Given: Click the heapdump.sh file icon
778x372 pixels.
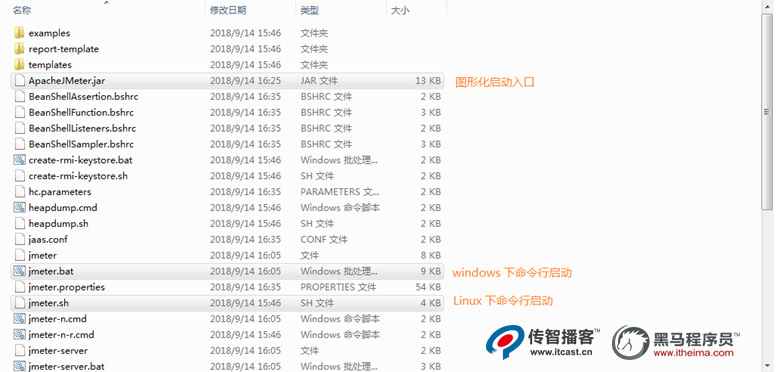Looking at the screenshot, I should pos(19,224).
